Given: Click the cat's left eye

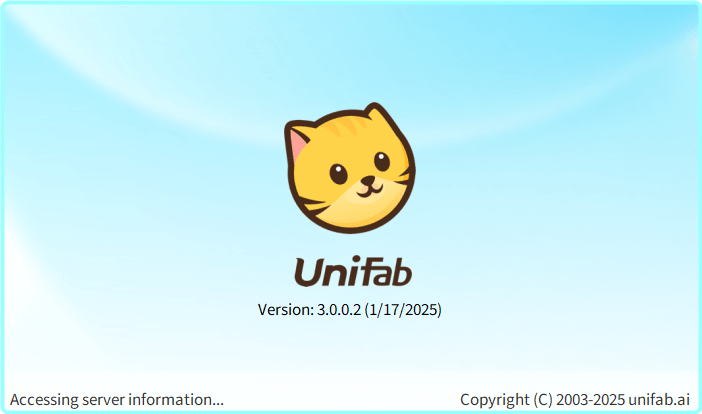Looking at the screenshot, I should pyautogui.click(x=338, y=174).
